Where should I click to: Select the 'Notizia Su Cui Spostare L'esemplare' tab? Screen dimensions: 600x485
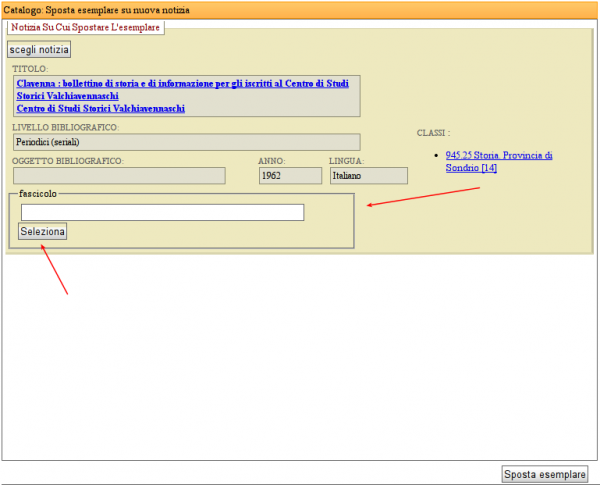click(85, 27)
